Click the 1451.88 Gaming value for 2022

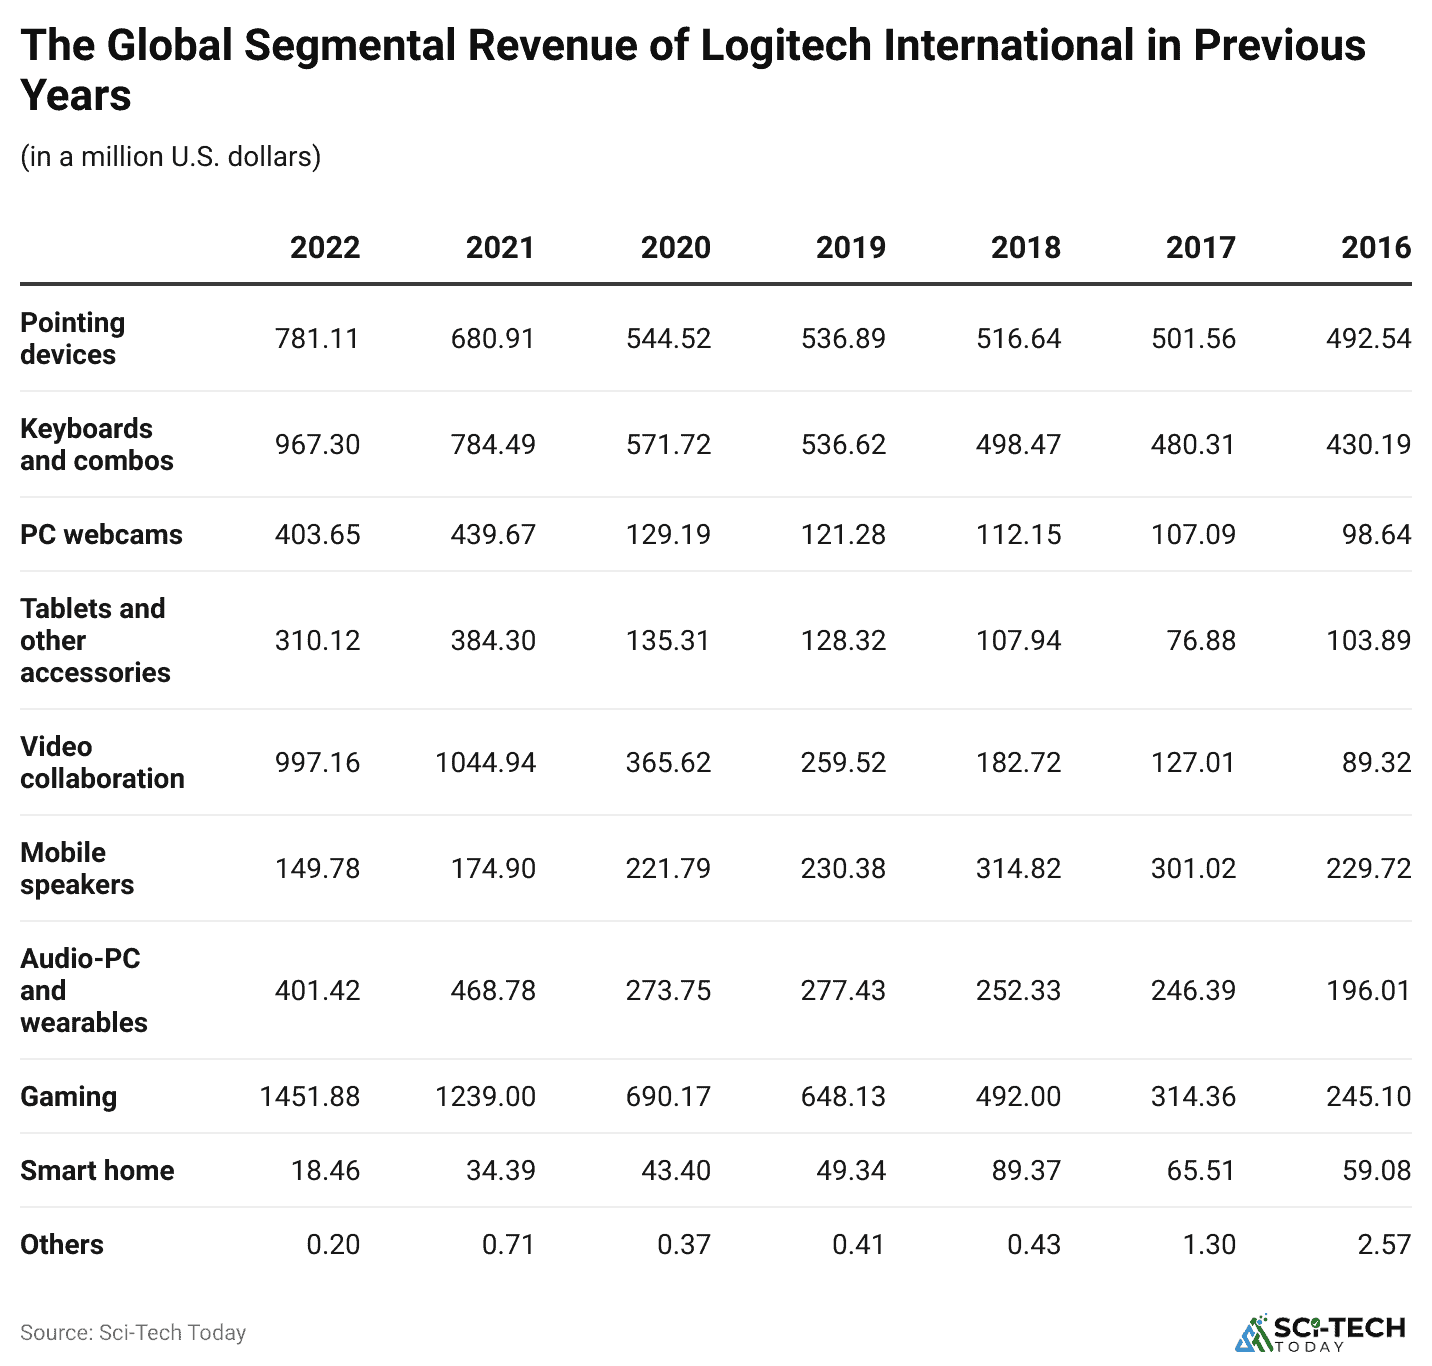coord(311,1096)
